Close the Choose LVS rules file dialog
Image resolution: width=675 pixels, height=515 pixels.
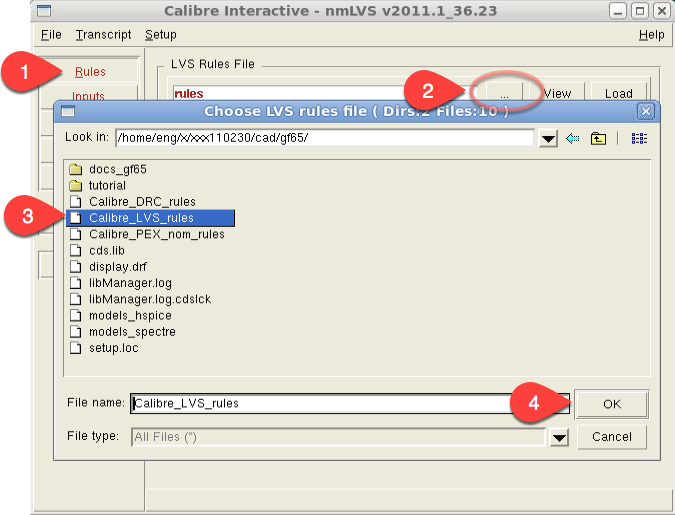645,111
